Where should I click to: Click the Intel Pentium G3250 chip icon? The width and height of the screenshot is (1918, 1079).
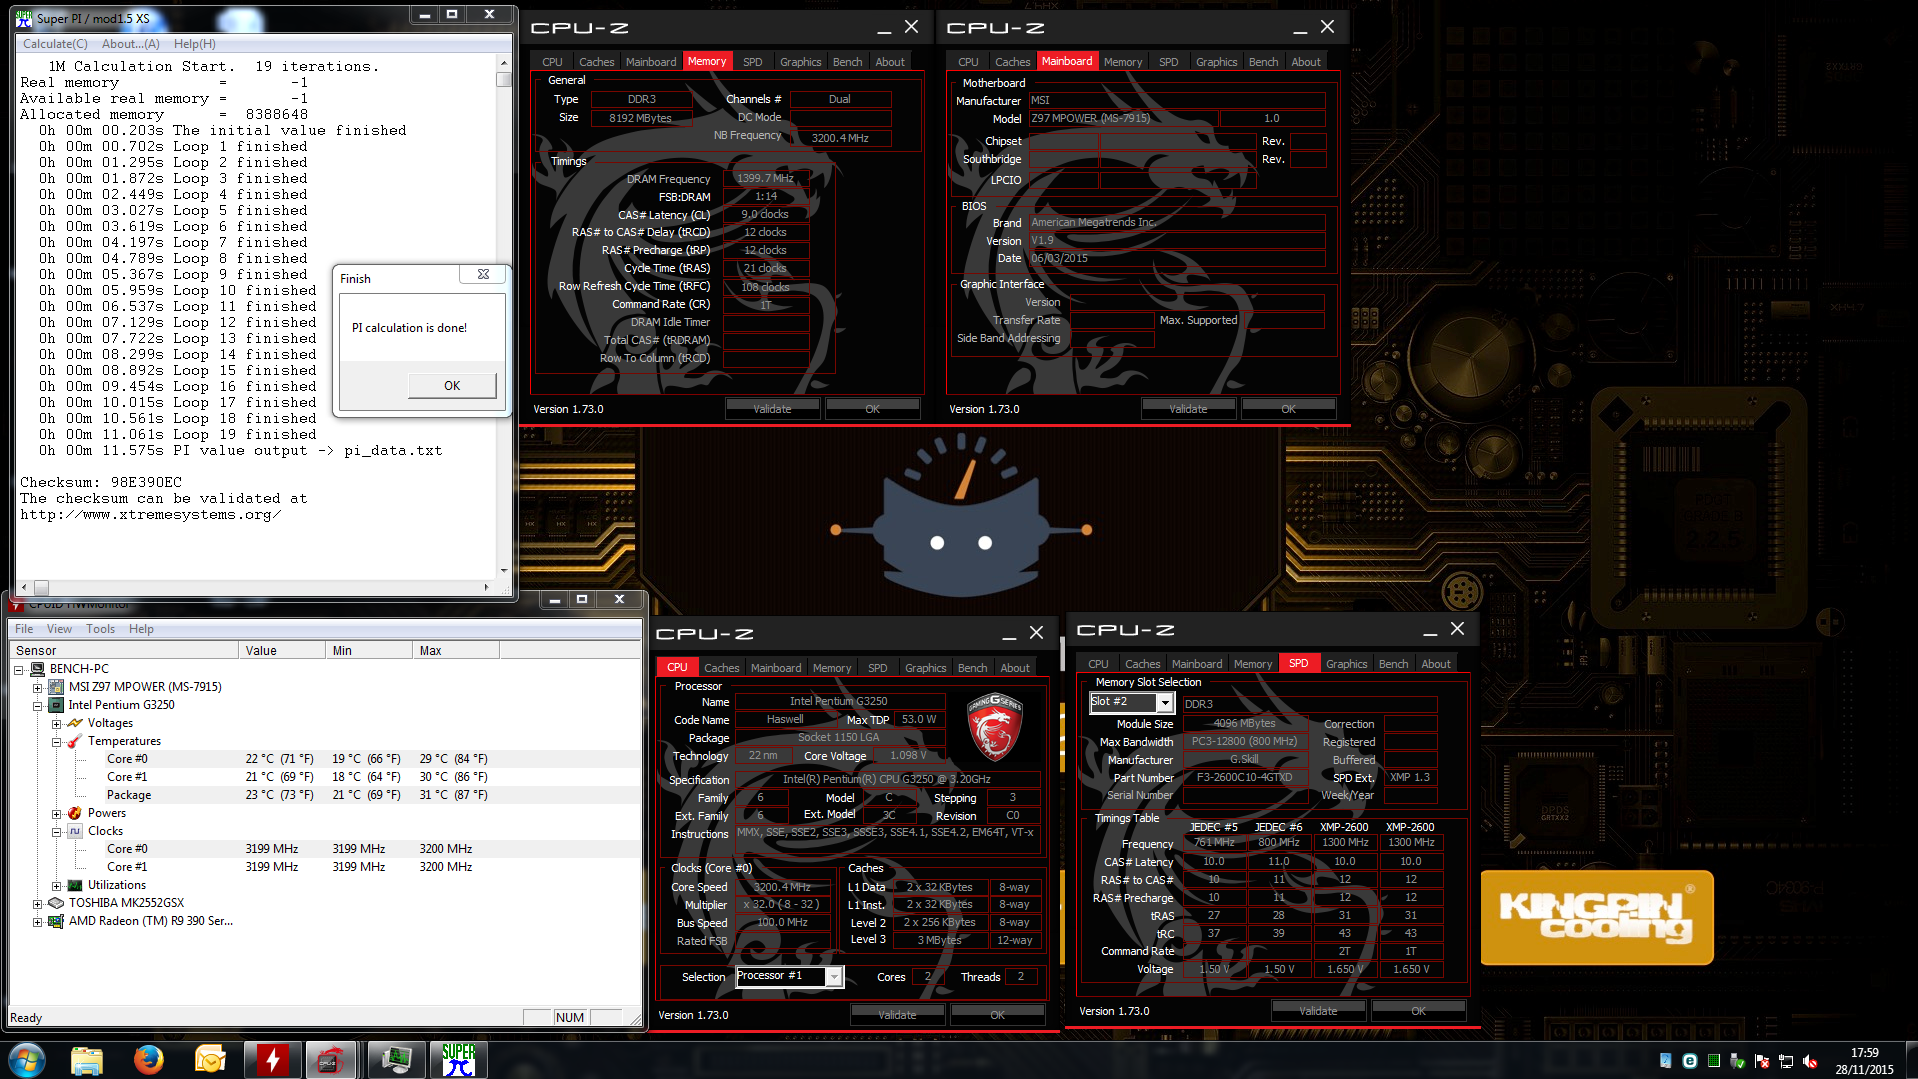(57, 705)
